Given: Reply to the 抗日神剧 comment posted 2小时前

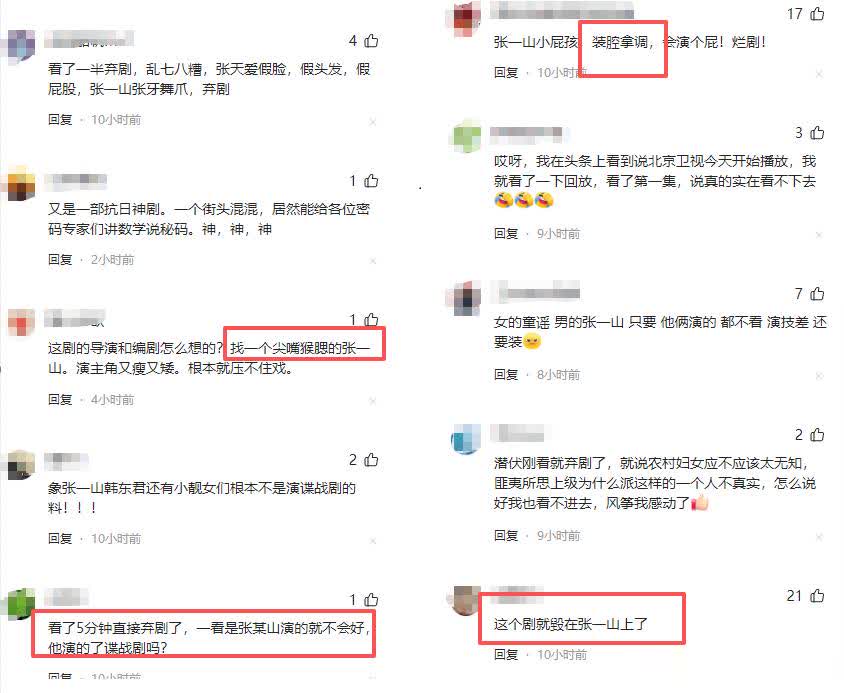Looking at the screenshot, I should coord(60,260).
